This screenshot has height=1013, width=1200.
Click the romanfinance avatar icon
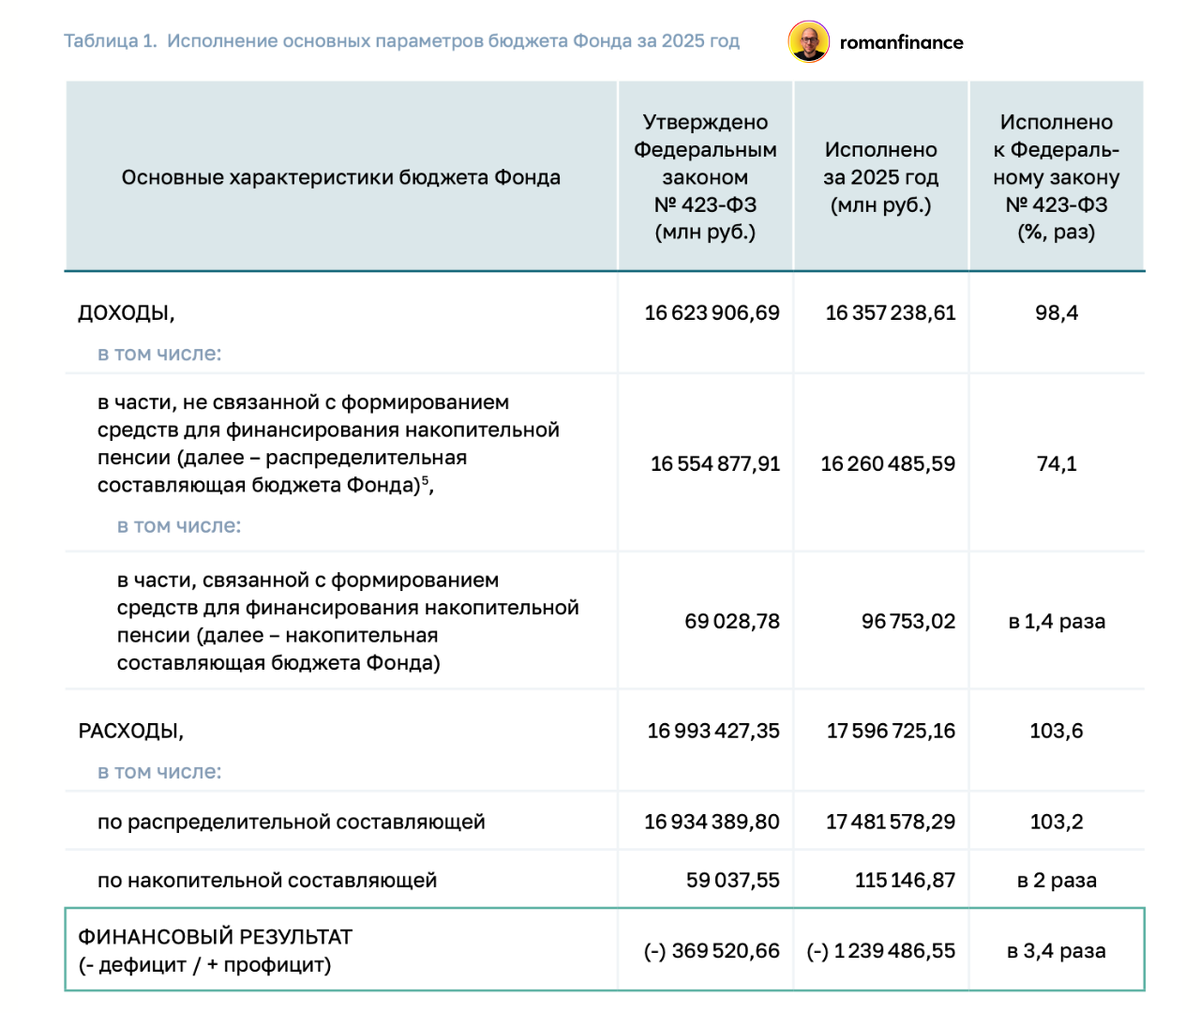(x=809, y=42)
